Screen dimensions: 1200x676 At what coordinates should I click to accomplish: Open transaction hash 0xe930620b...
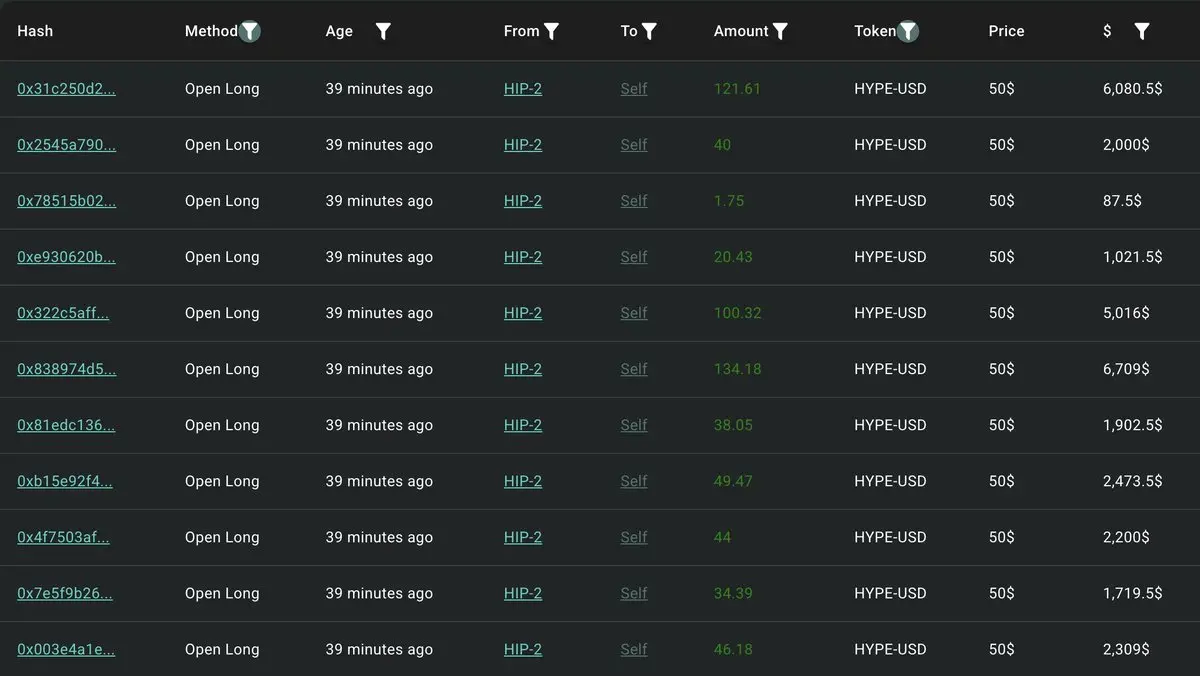pos(66,257)
